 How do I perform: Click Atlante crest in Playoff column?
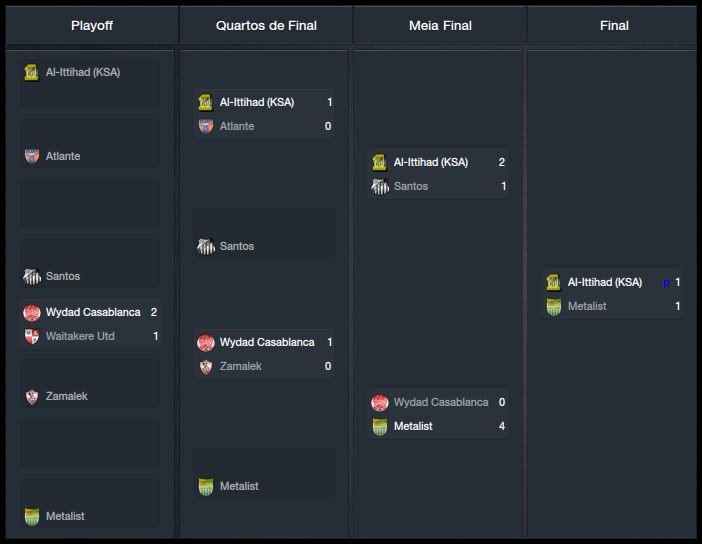[x=31, y=156]
